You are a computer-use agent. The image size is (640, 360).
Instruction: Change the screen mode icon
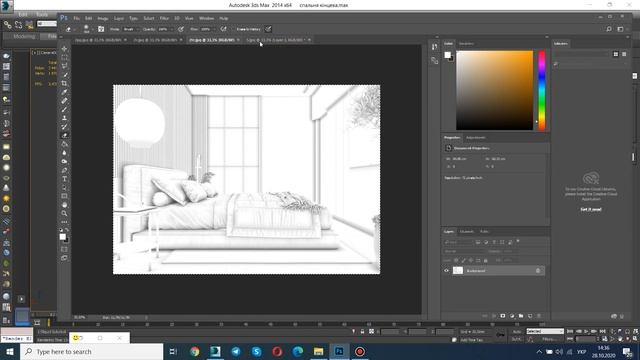click(x=64, y=258)
